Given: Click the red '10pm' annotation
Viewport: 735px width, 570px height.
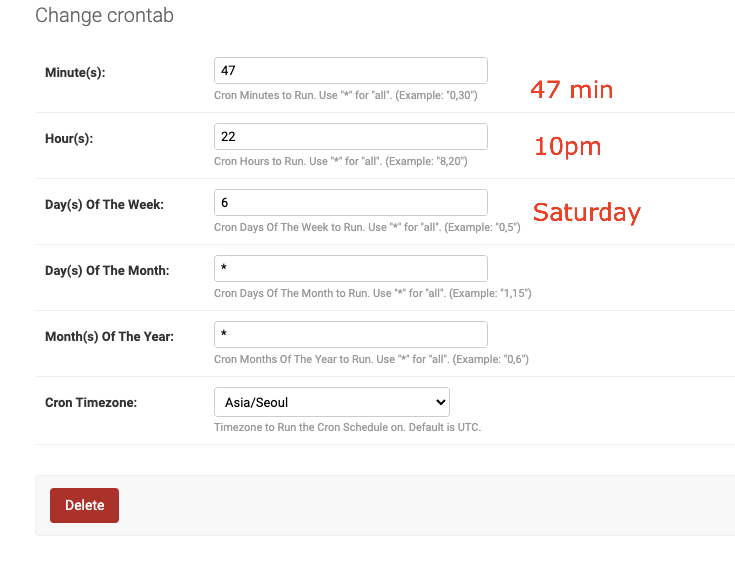Looking at the screenshot, I should [567, 147].
